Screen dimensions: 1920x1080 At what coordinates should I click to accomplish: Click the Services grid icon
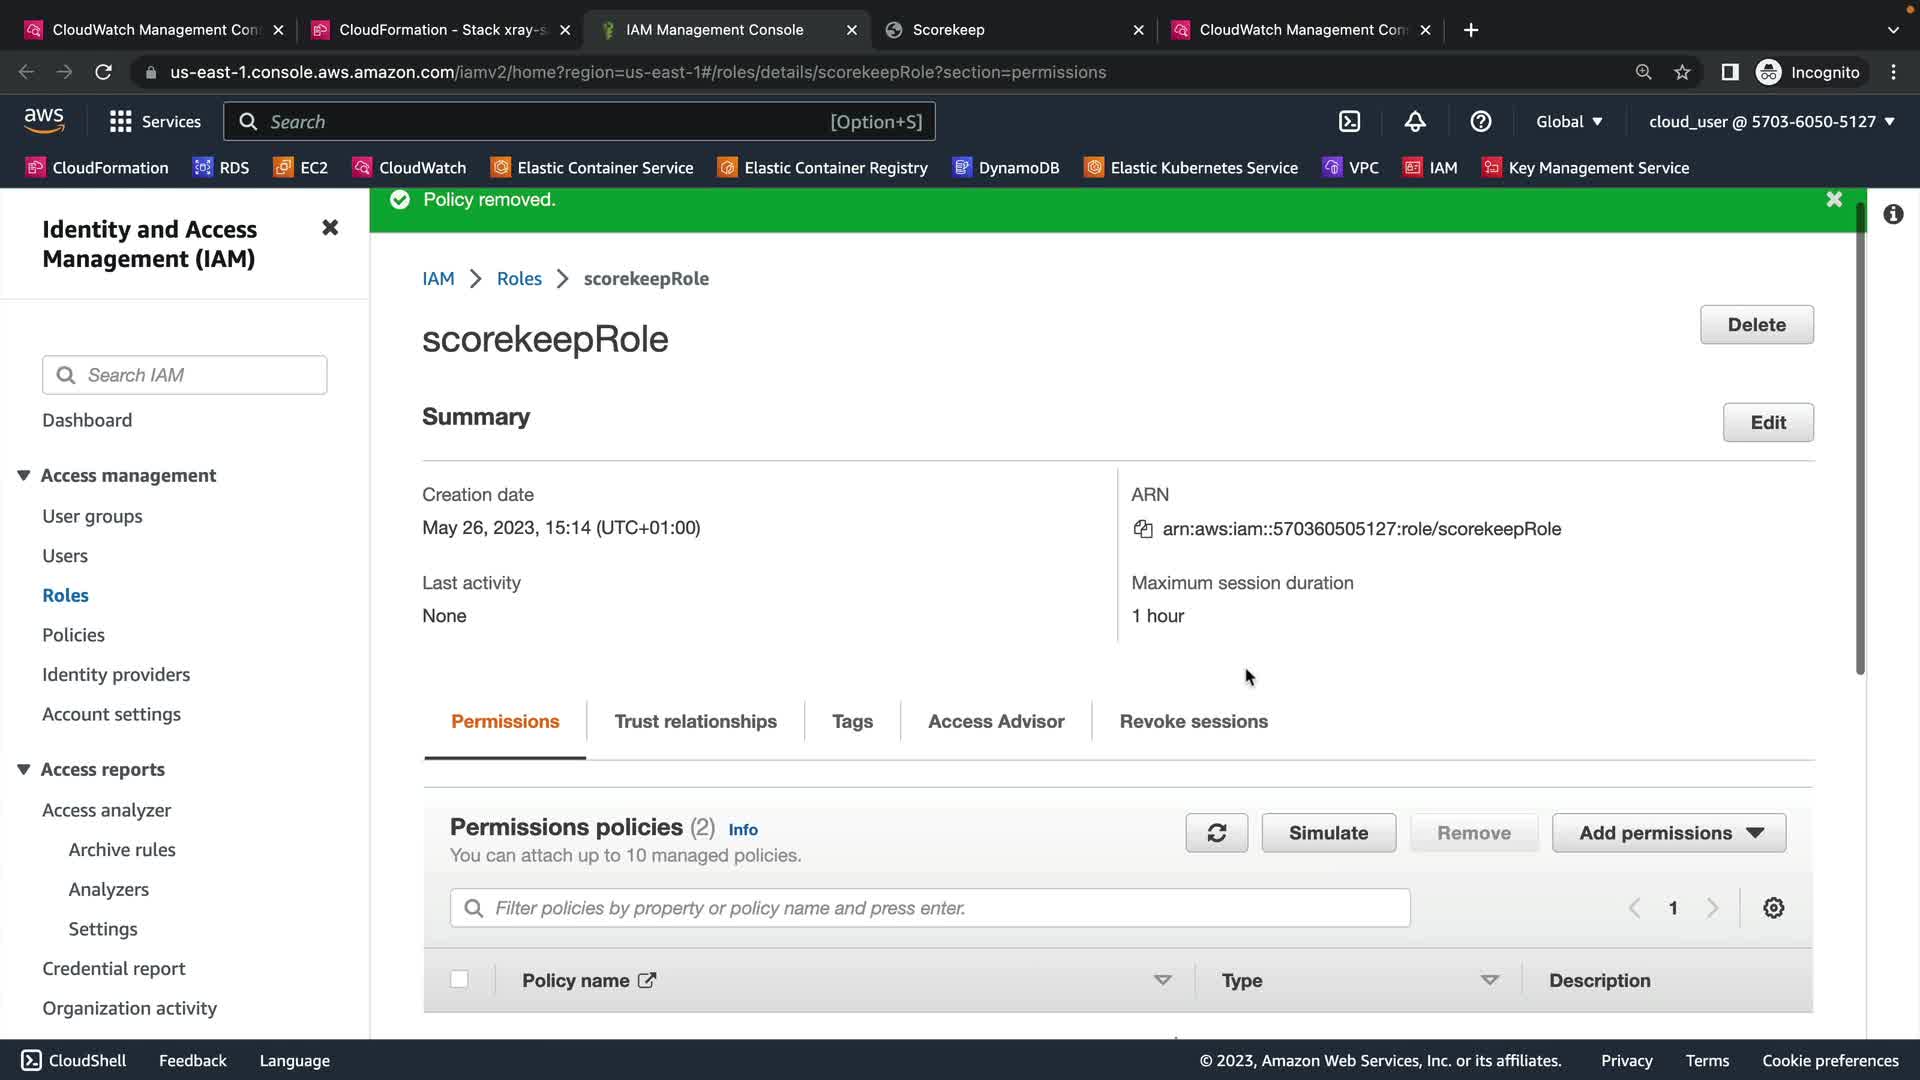(121, 122)
